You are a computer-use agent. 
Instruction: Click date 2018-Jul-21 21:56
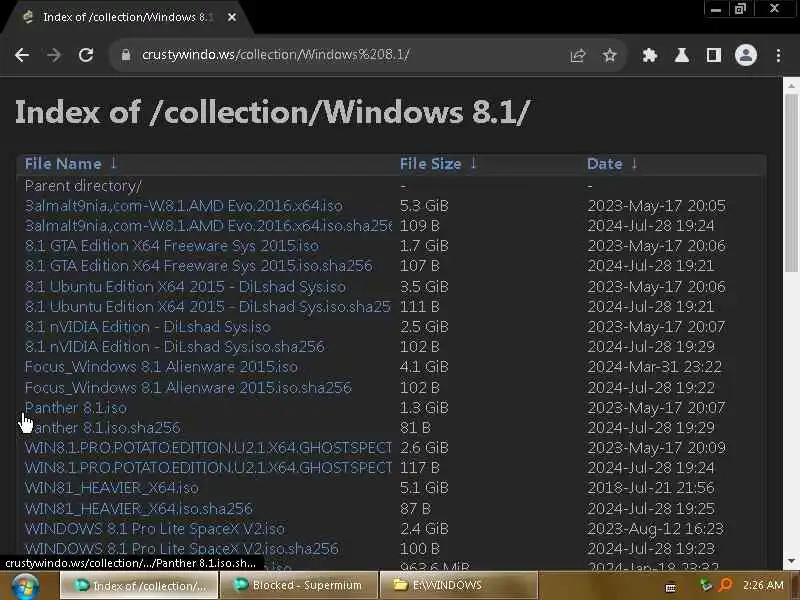click(651, 488)
